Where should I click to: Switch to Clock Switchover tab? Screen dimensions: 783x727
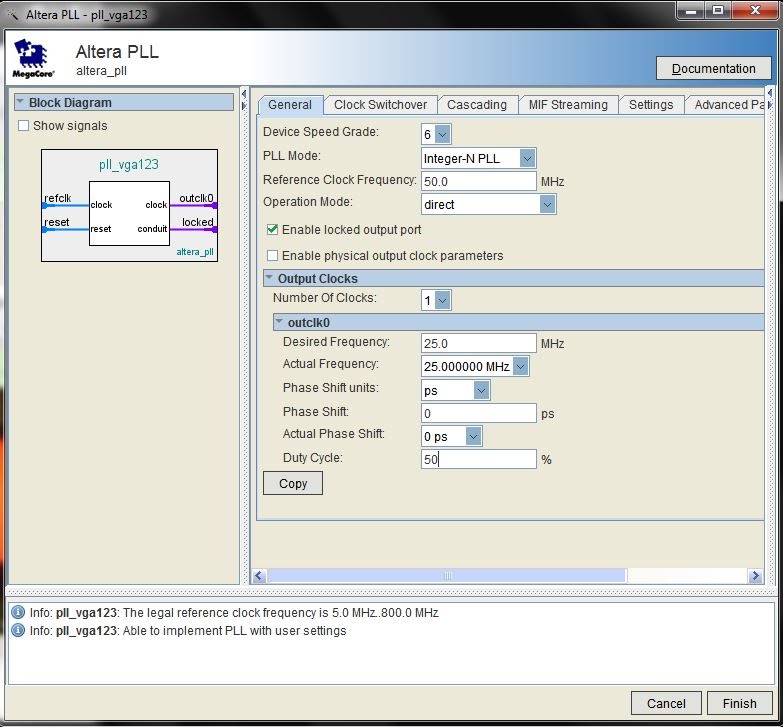(x=381, y=105)
